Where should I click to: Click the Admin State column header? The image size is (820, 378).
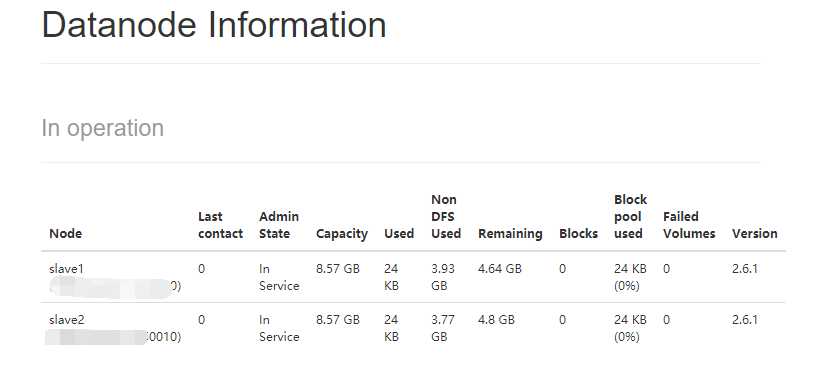click(x=279, y=225)
